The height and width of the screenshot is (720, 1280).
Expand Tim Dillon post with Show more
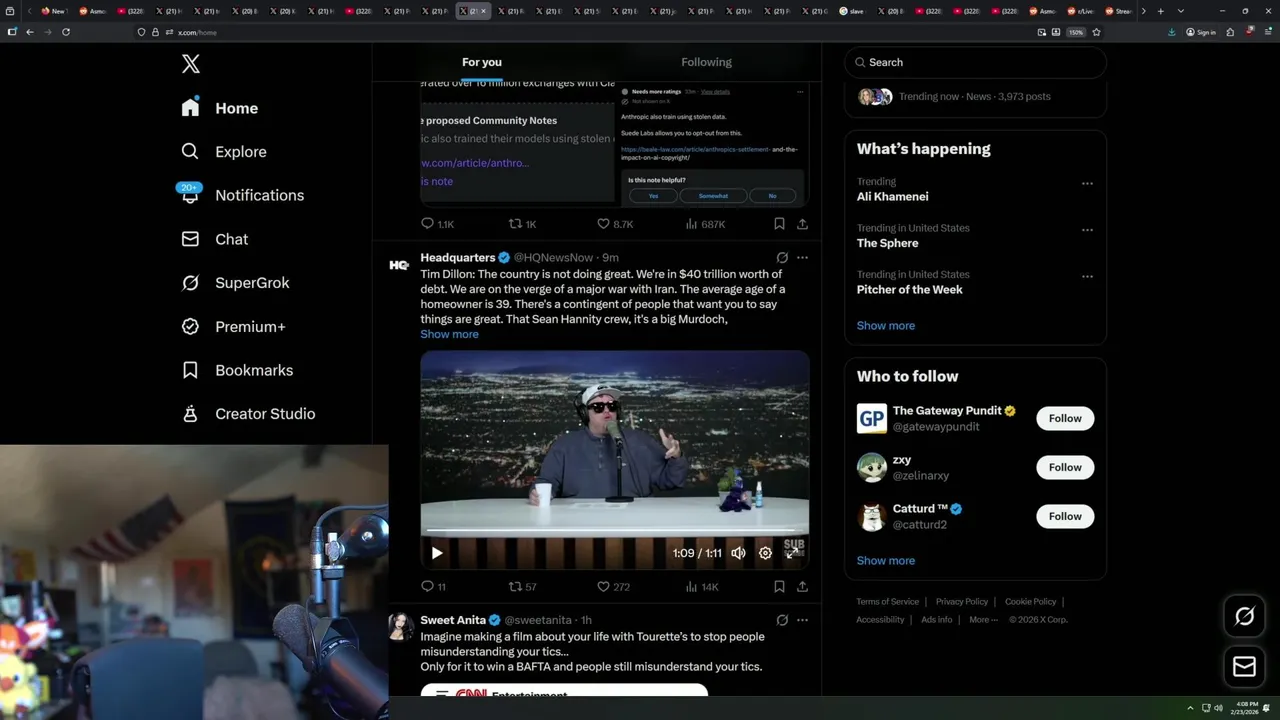pyautogui.click(x=449, y=334)
